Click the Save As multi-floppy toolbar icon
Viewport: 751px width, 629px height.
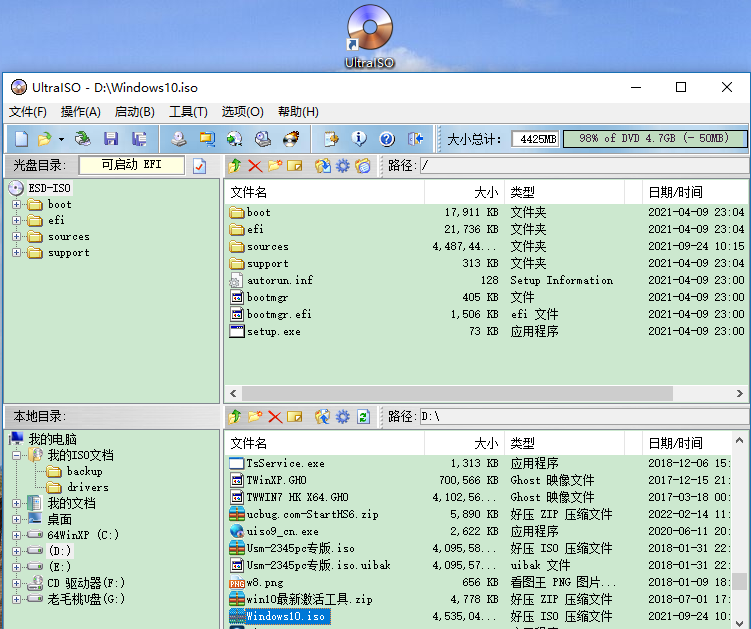pyautogui.click(x=139, y=139)
